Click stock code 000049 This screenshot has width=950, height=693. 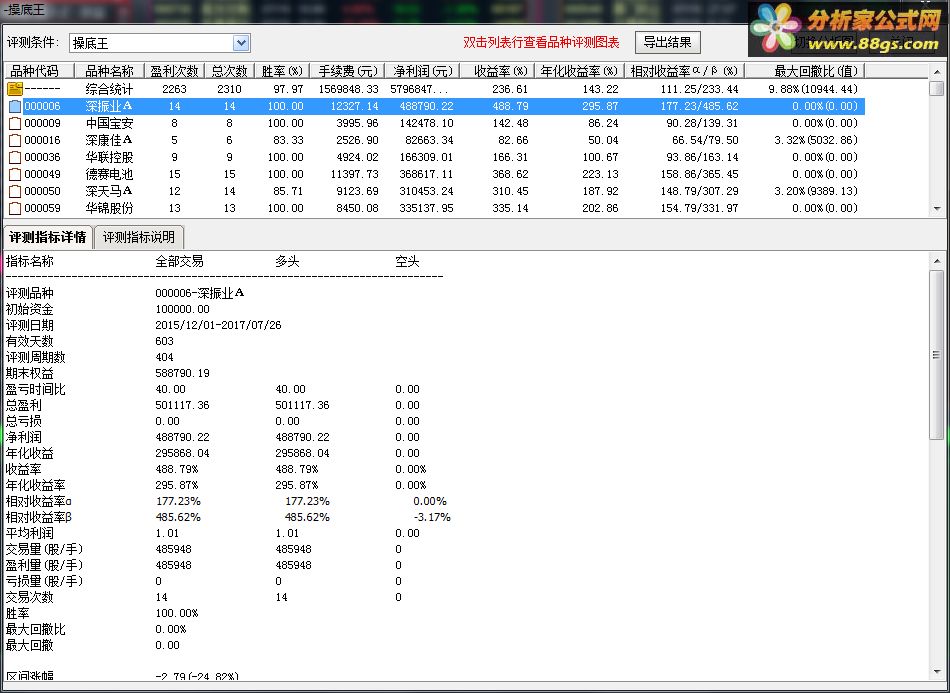42,174
